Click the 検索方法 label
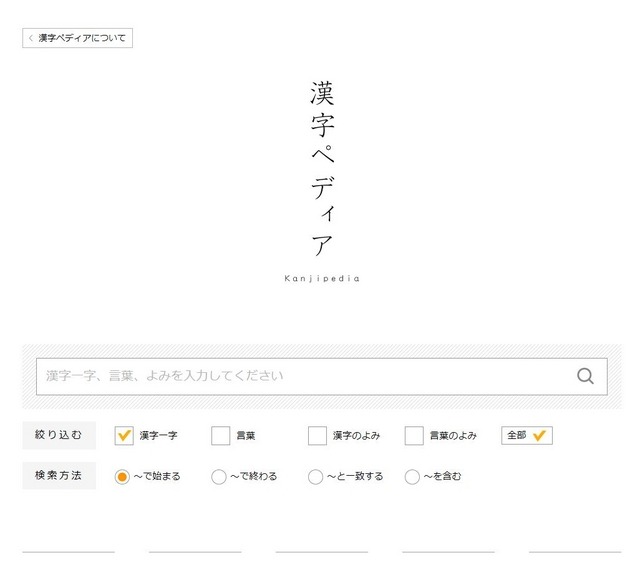The image size is (640, 578). (x=59, y=476)
